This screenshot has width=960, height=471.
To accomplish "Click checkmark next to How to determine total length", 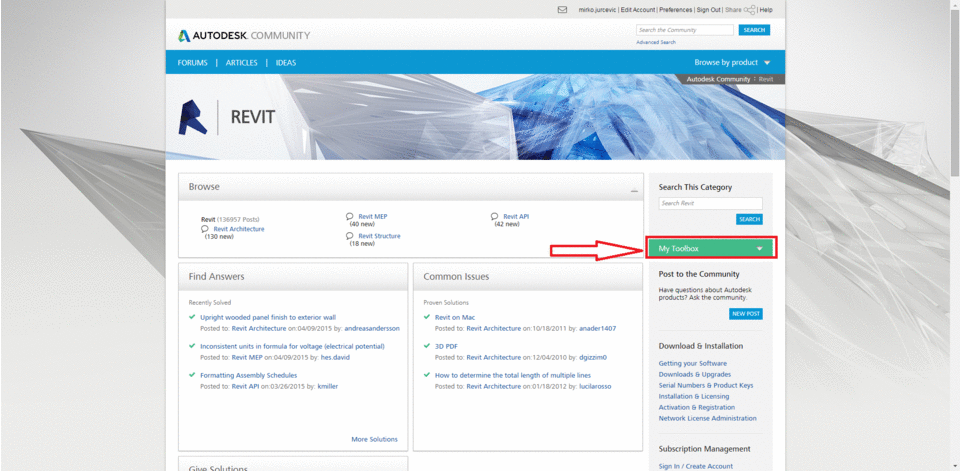I will pos(427,374).
